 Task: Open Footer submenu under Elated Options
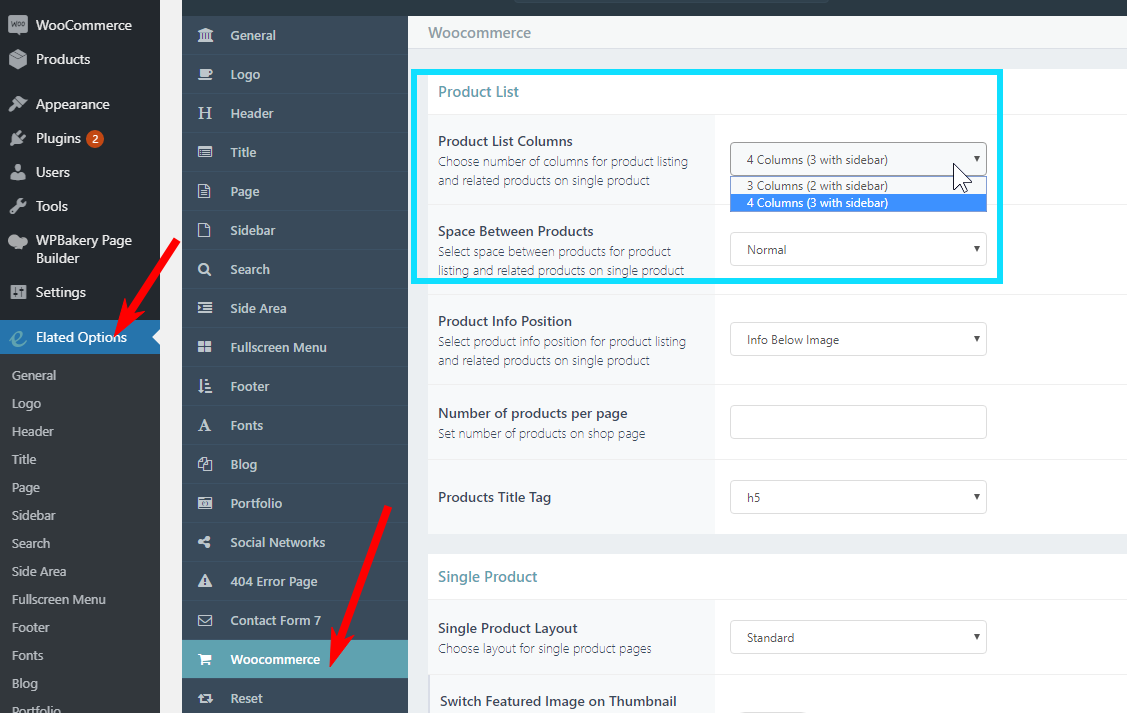(30, 627)
